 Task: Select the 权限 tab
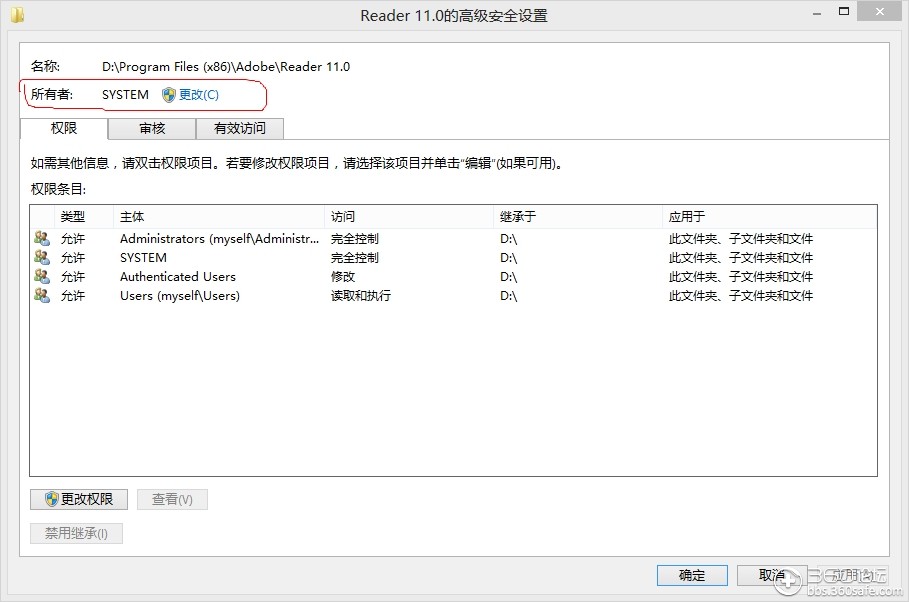63,128
